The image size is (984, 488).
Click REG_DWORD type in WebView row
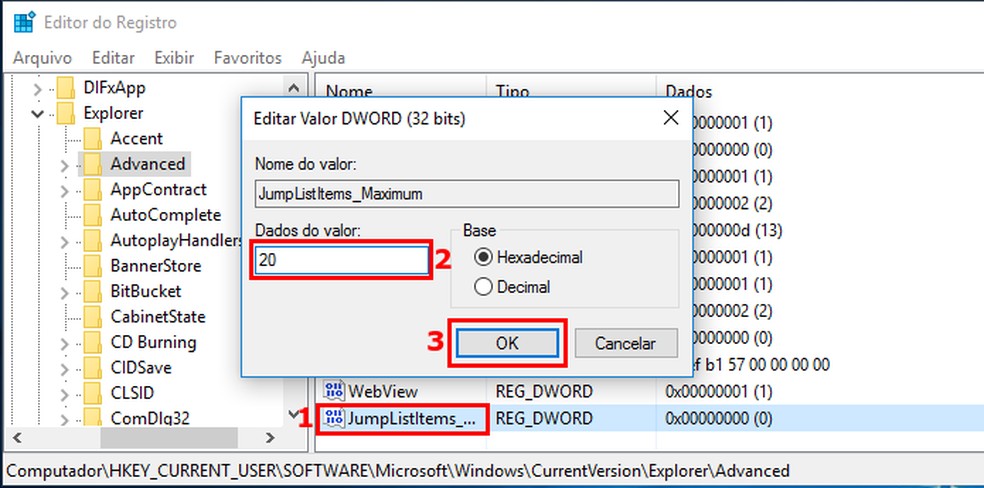click(543, 391)
